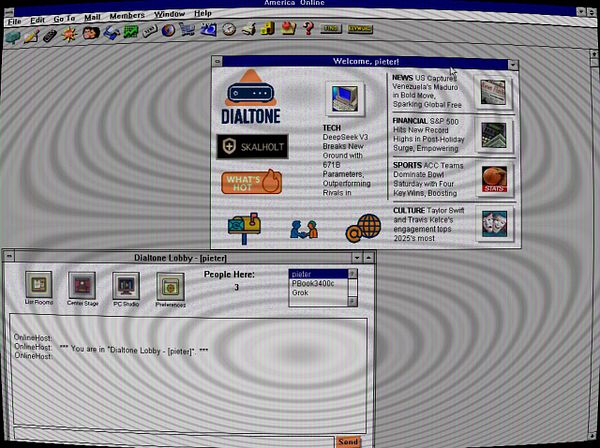Open the SPORTS ACC Teams headline

pos(428,179)
